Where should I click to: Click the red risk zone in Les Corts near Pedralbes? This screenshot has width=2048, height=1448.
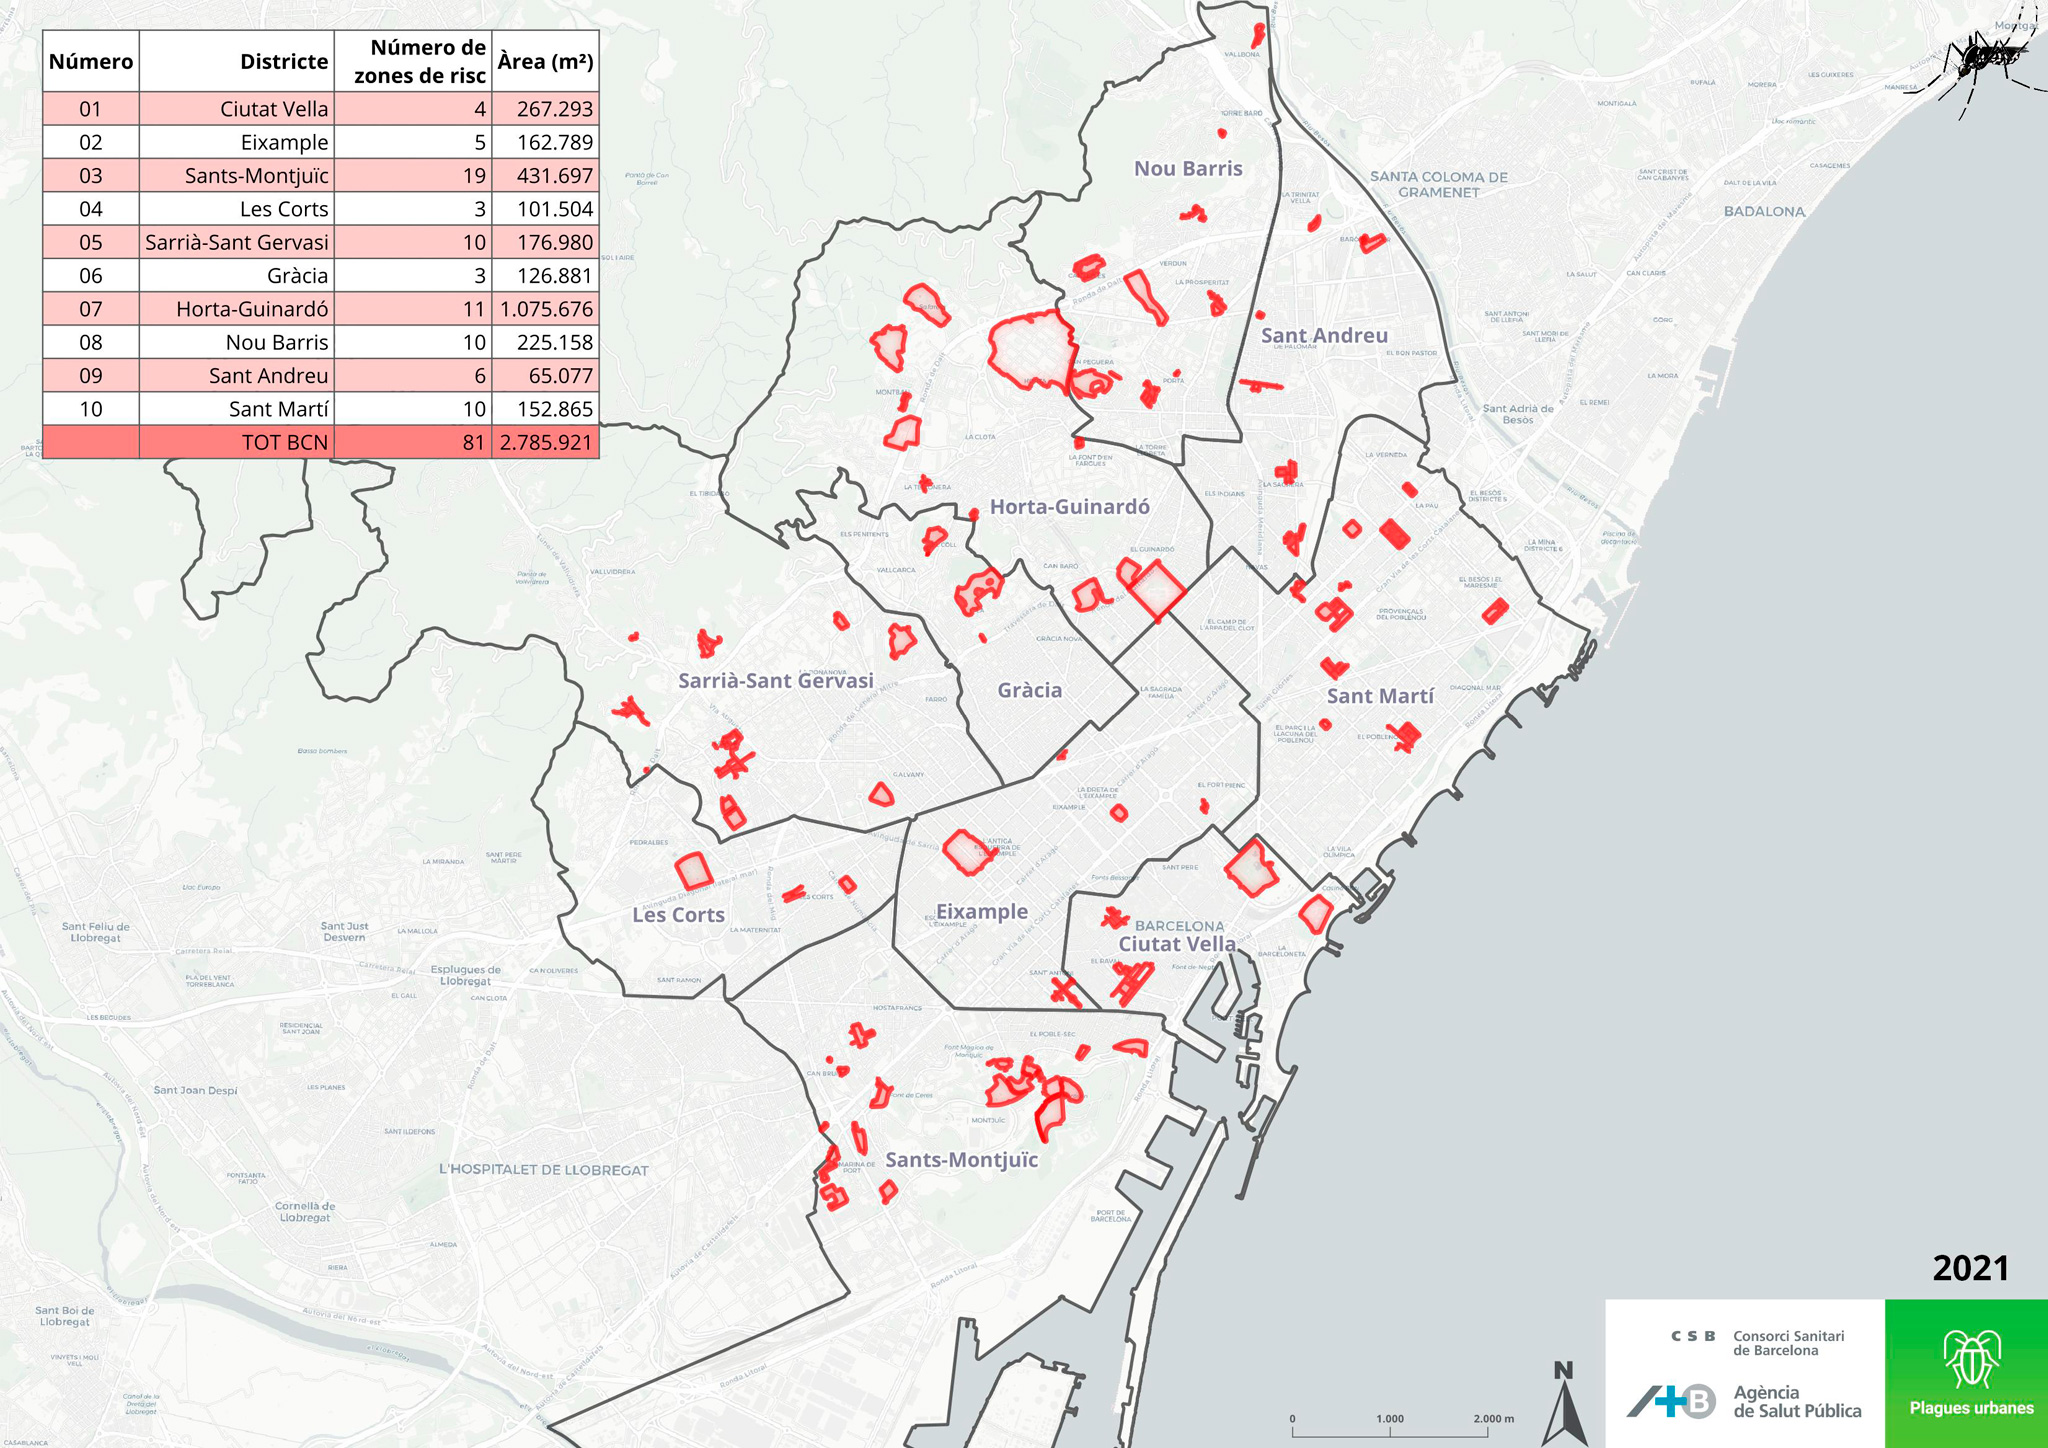pyautogui.click(x=693, y=871)
